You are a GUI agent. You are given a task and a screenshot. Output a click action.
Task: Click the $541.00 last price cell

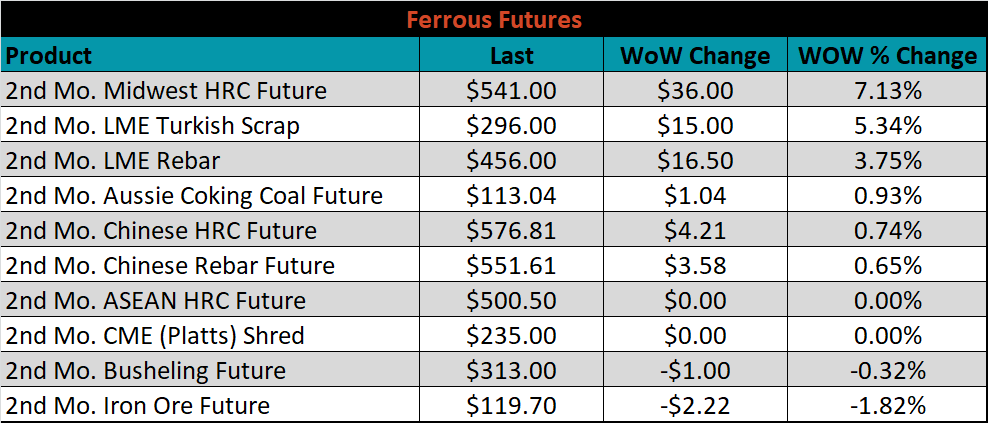[512, 90]
